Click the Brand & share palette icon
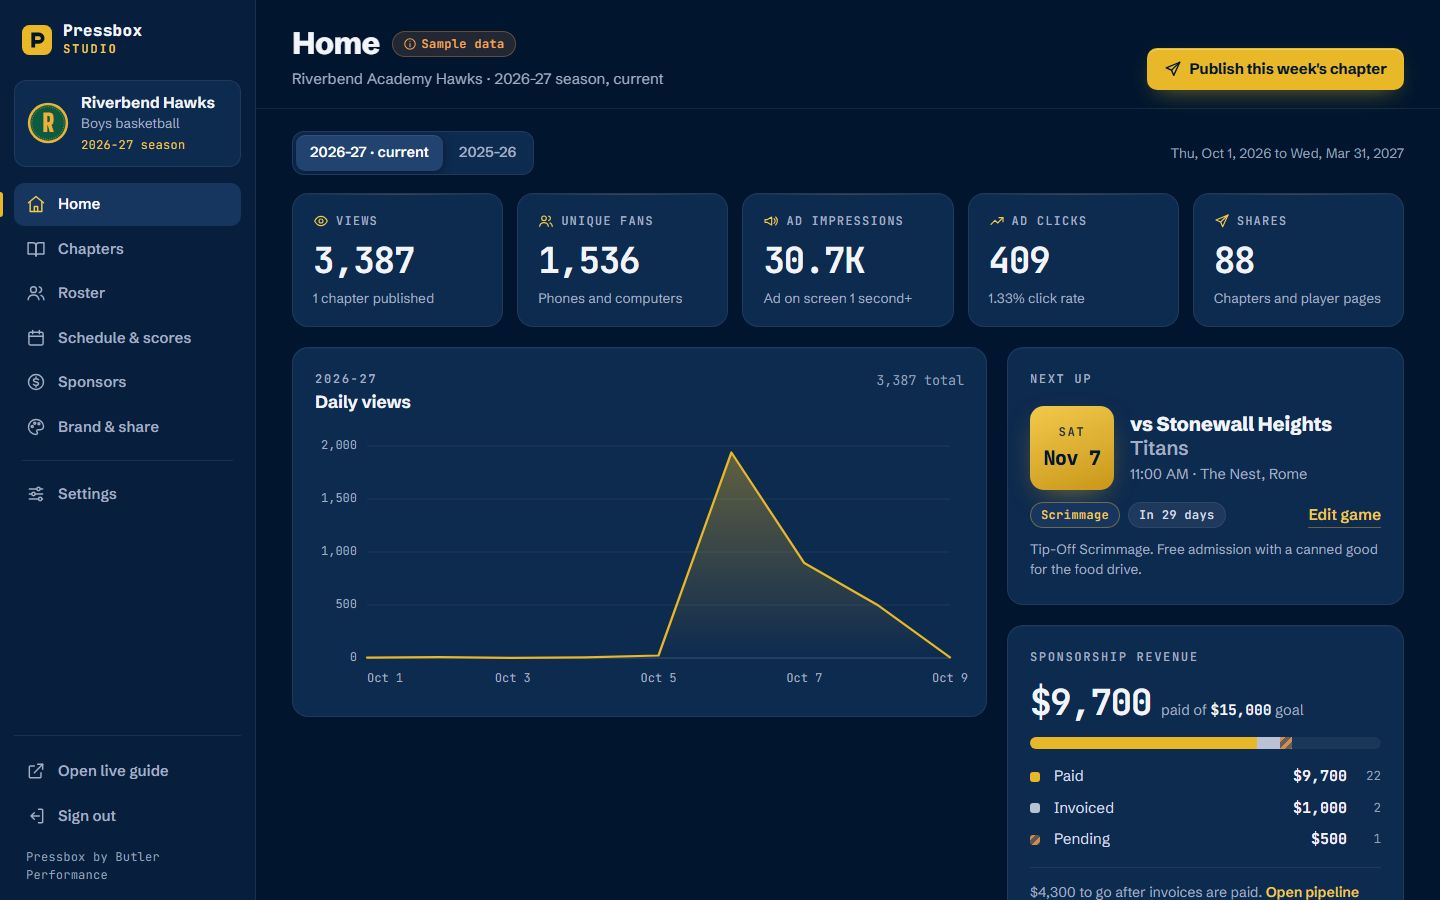Image resolution: width=1440 pixels, height=900 pixels. (36, 427)
